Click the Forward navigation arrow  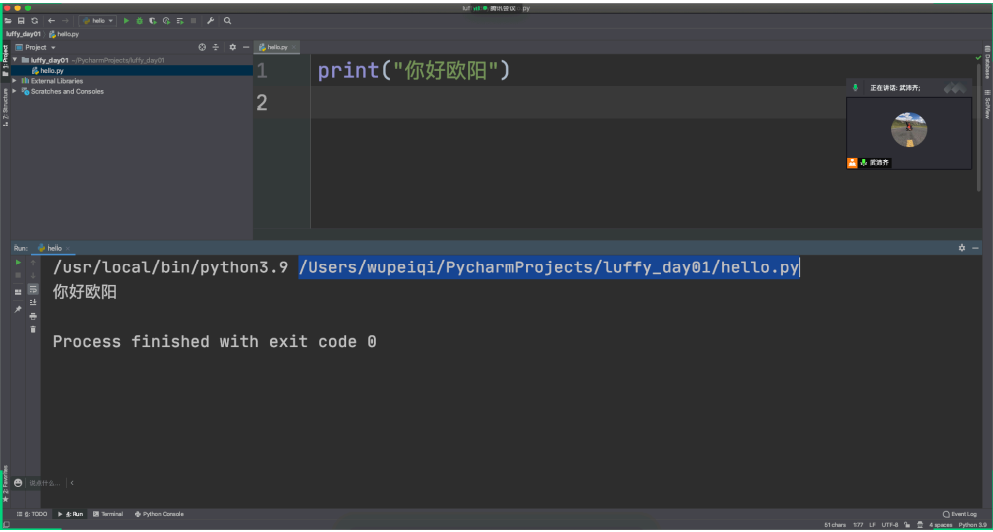click(x=65, y=21)
